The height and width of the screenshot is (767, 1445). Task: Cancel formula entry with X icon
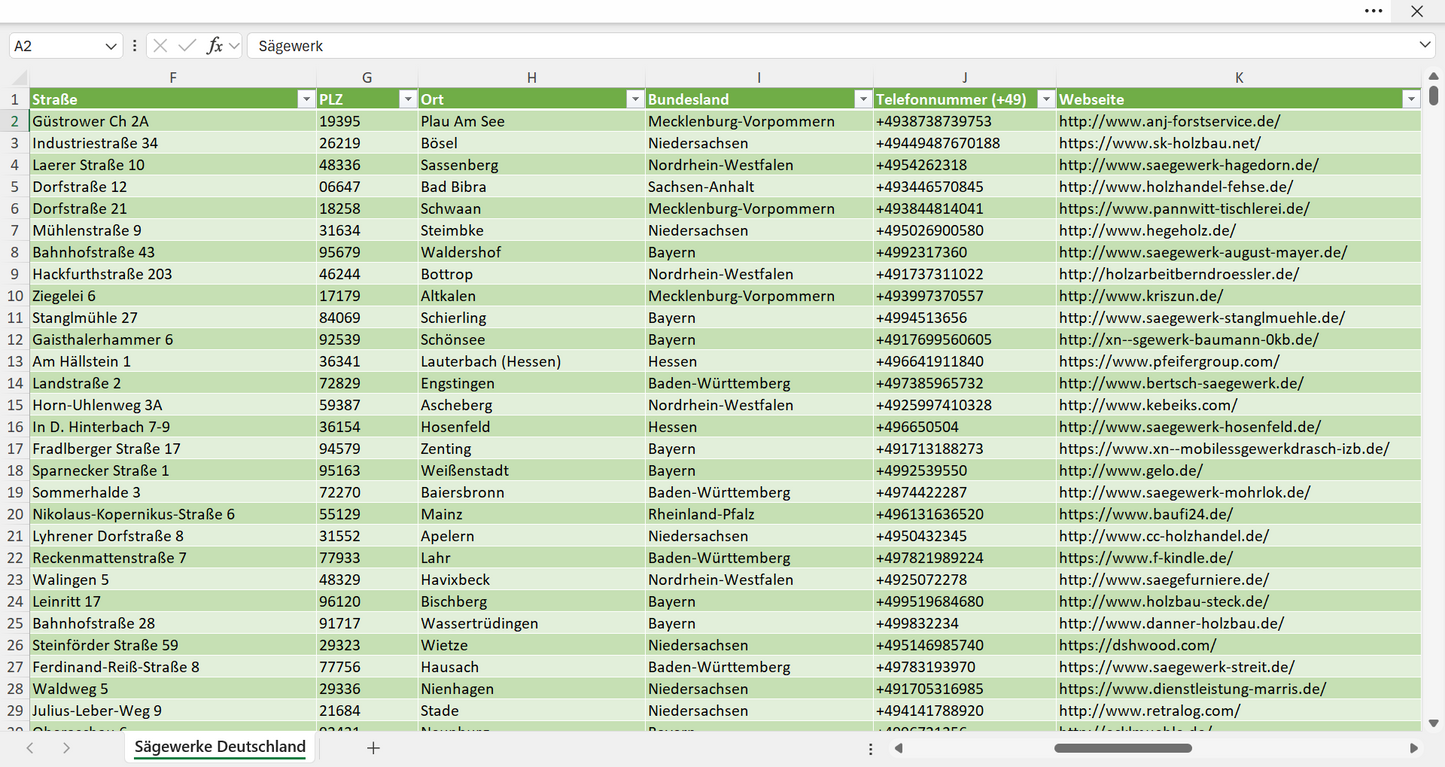pos(160,46)
